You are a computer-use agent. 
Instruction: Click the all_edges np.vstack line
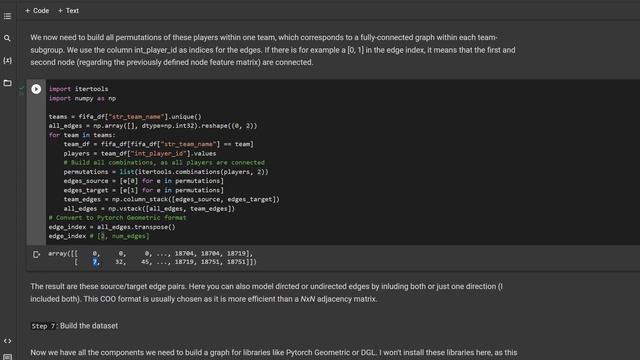pos(149,209)
